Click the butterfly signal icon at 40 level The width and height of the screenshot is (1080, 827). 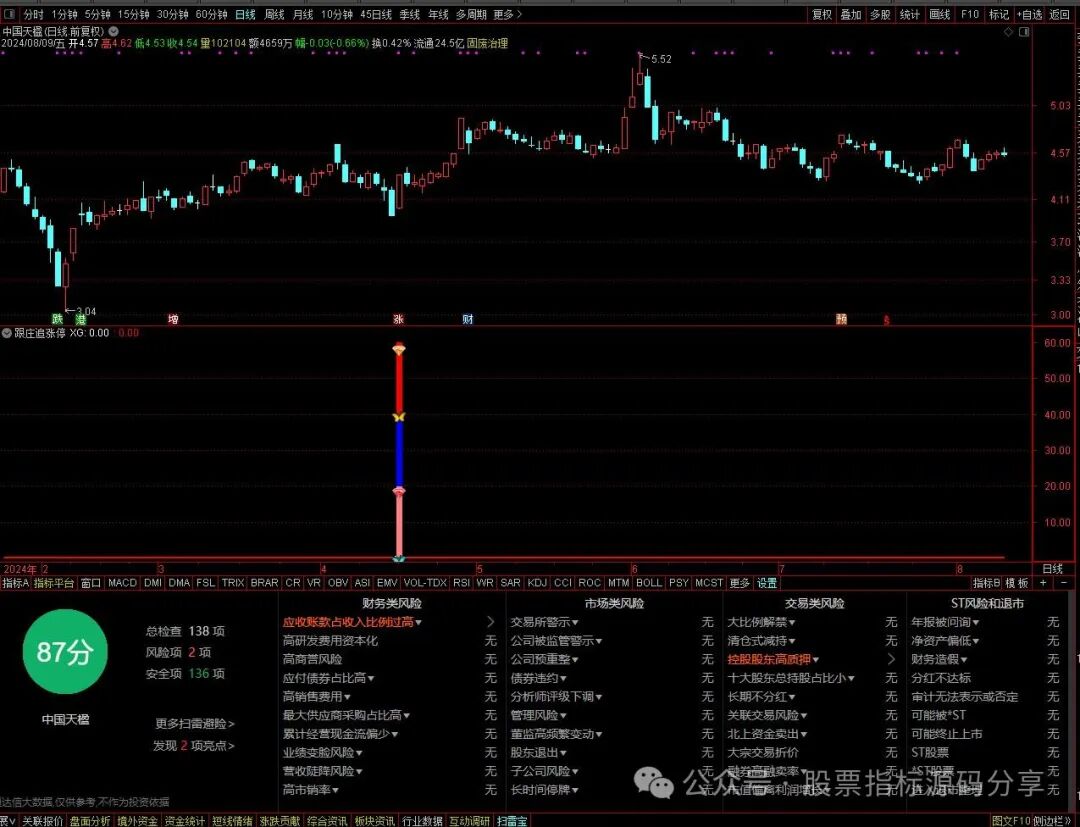(399, 417)
